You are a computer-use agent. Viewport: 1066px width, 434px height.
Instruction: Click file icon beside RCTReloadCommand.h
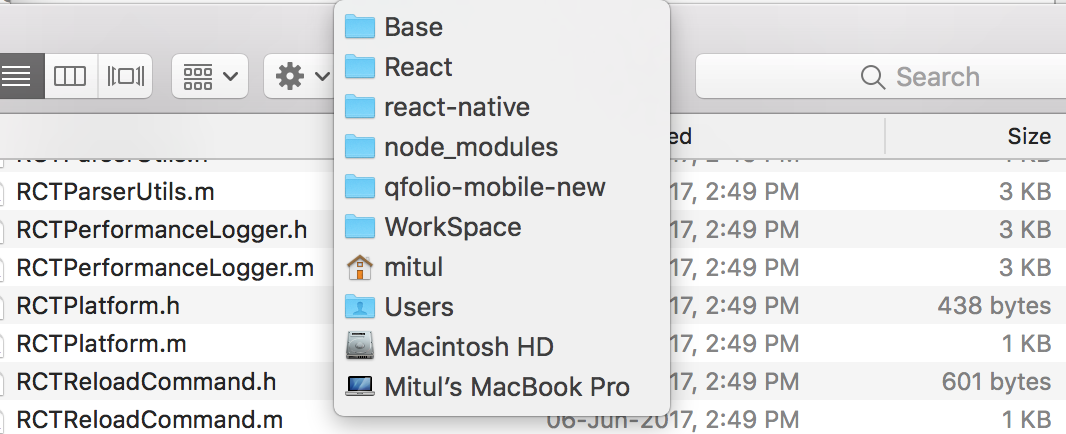point(2,382)
